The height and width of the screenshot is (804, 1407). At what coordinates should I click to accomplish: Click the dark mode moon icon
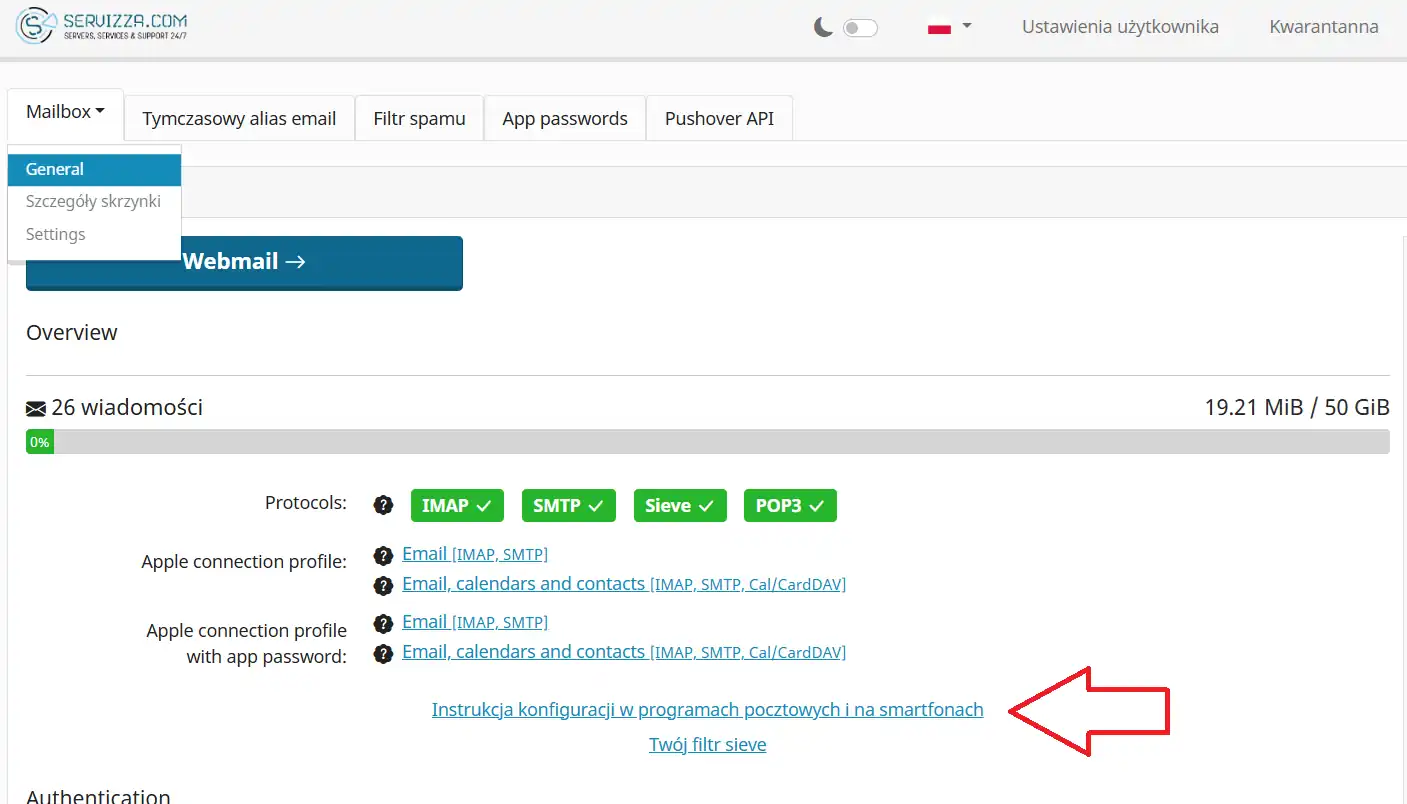click(823, 28)
